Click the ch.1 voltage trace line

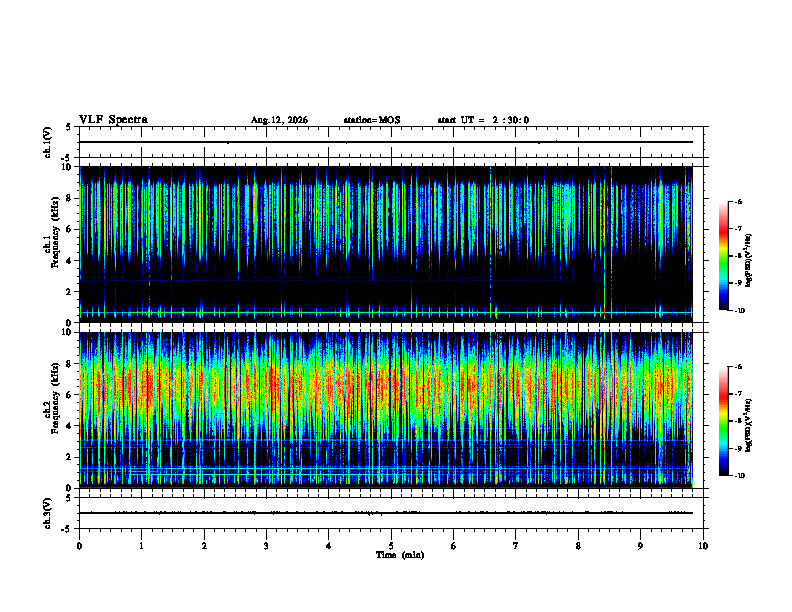click(386, 142)
